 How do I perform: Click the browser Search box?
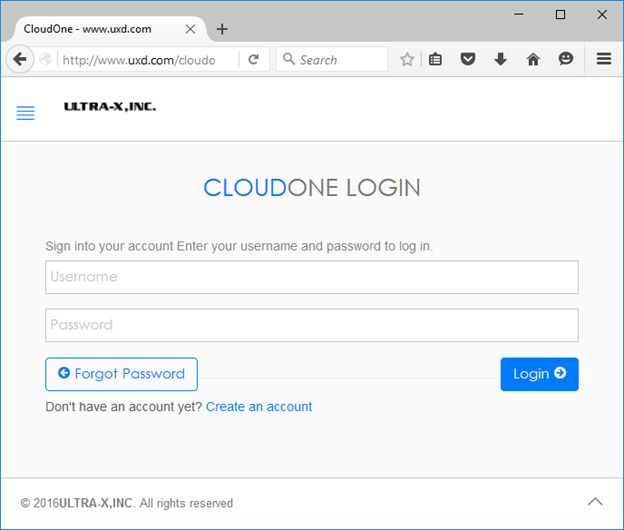click(x=332, y=59)
